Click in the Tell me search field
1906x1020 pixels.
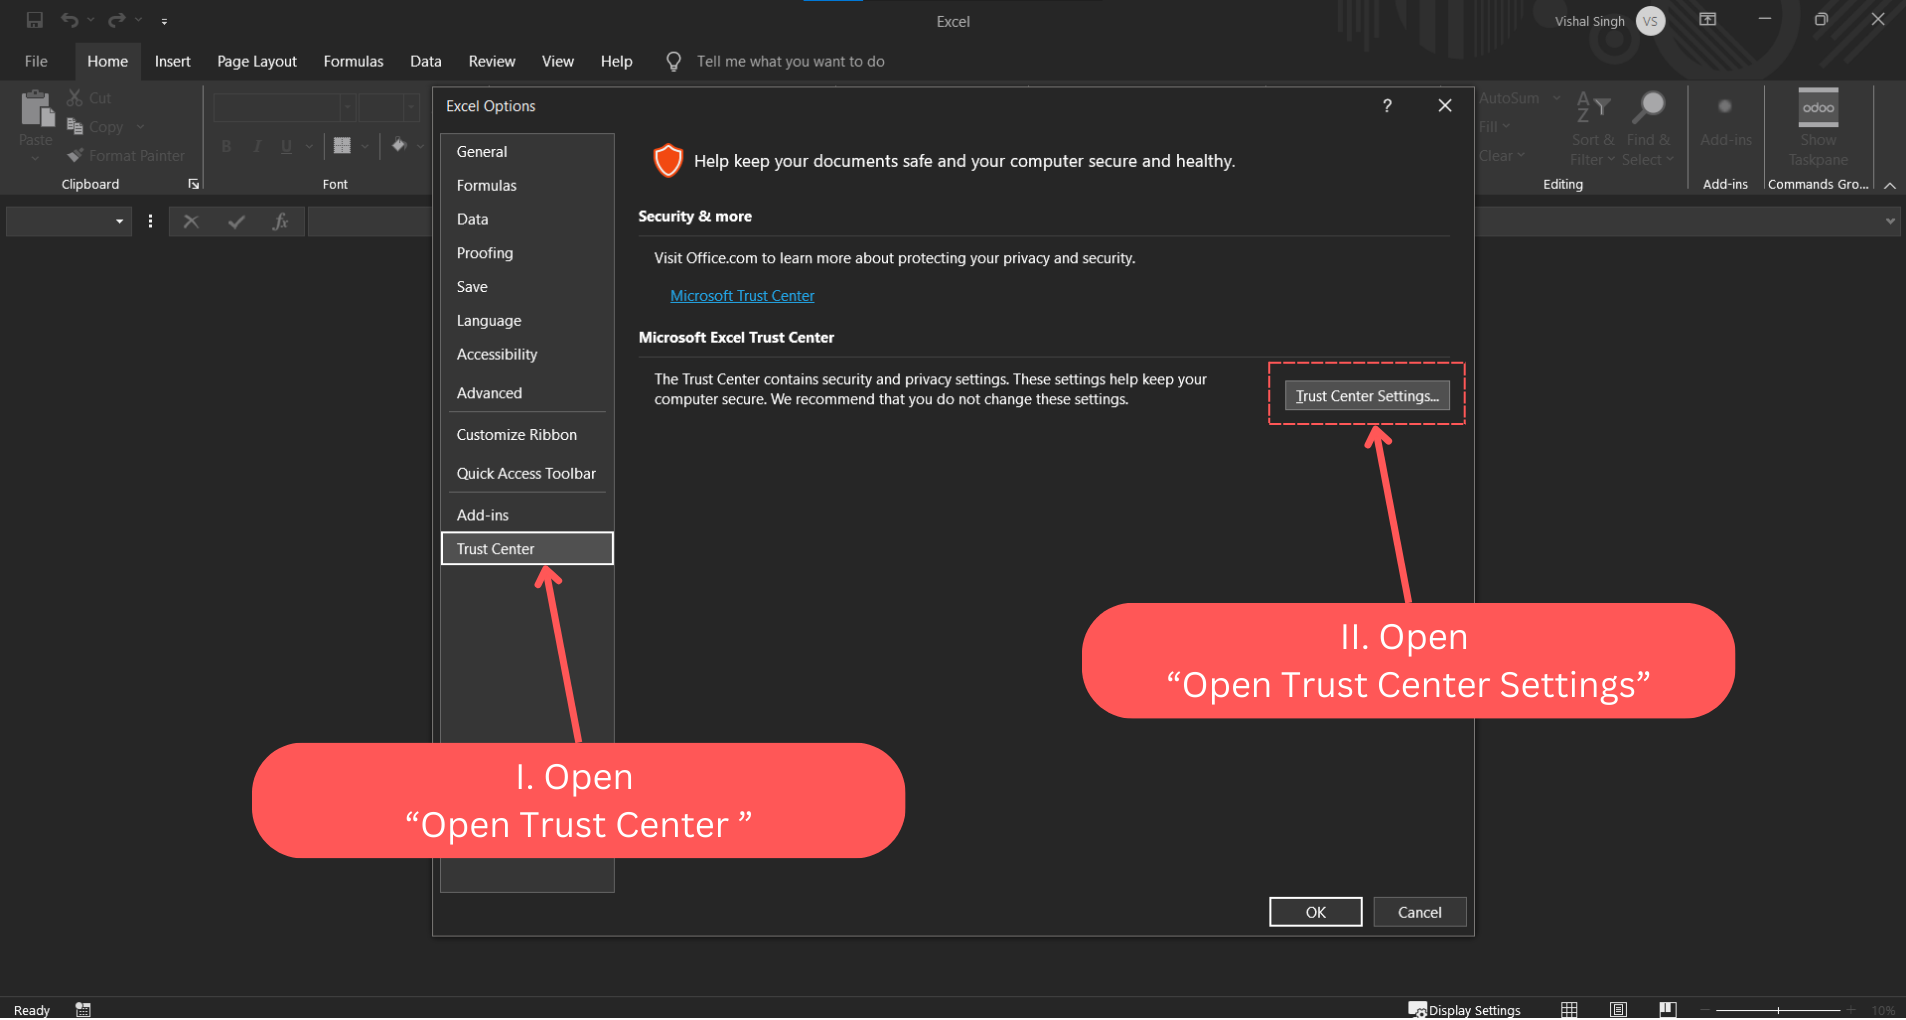click(790, 62)
